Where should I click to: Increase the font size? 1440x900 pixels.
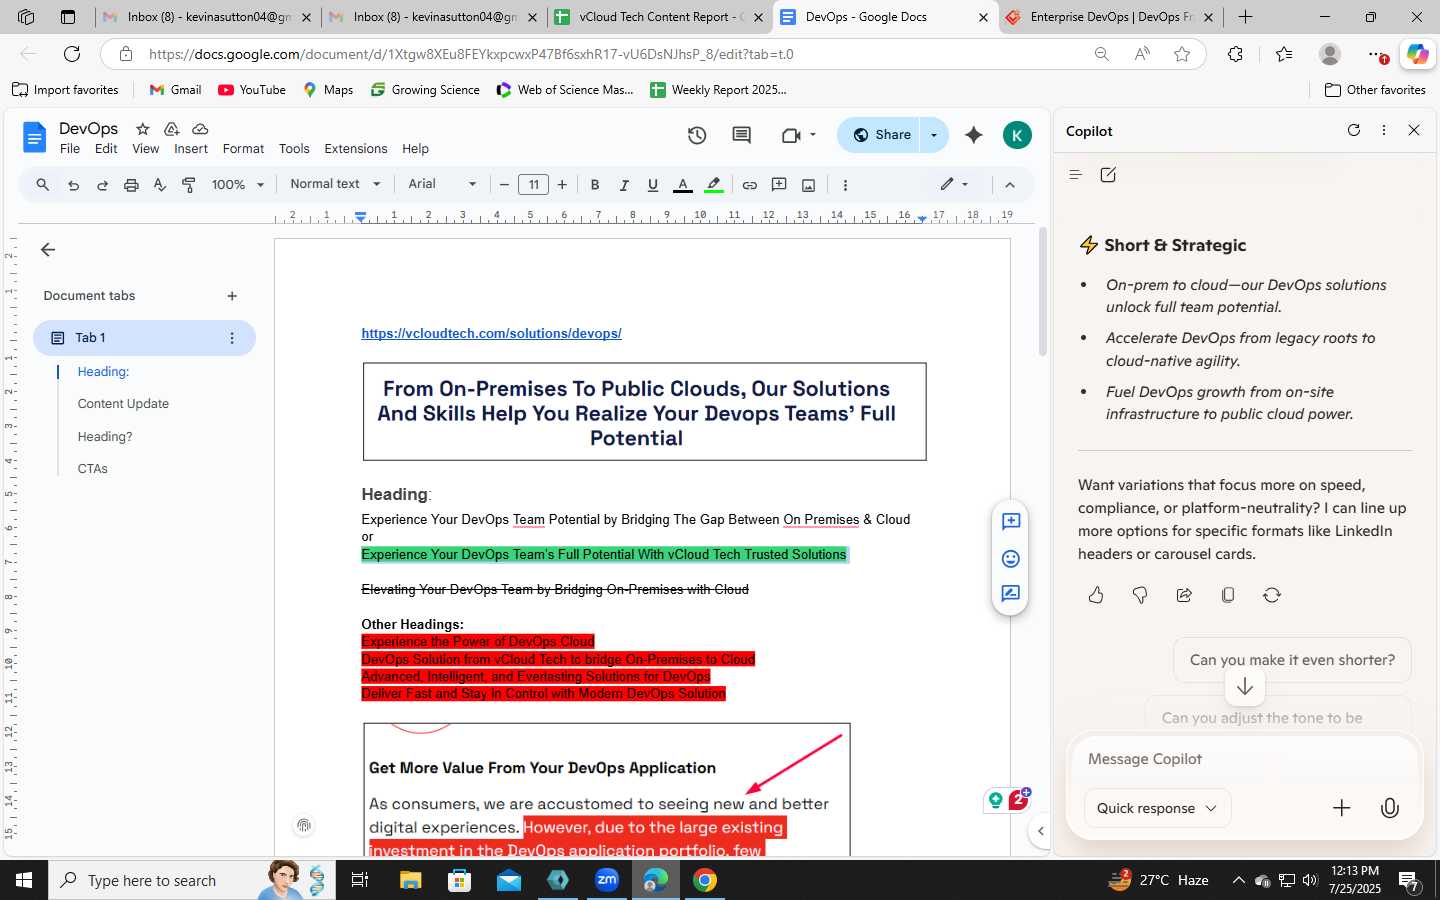pos(562,185)
